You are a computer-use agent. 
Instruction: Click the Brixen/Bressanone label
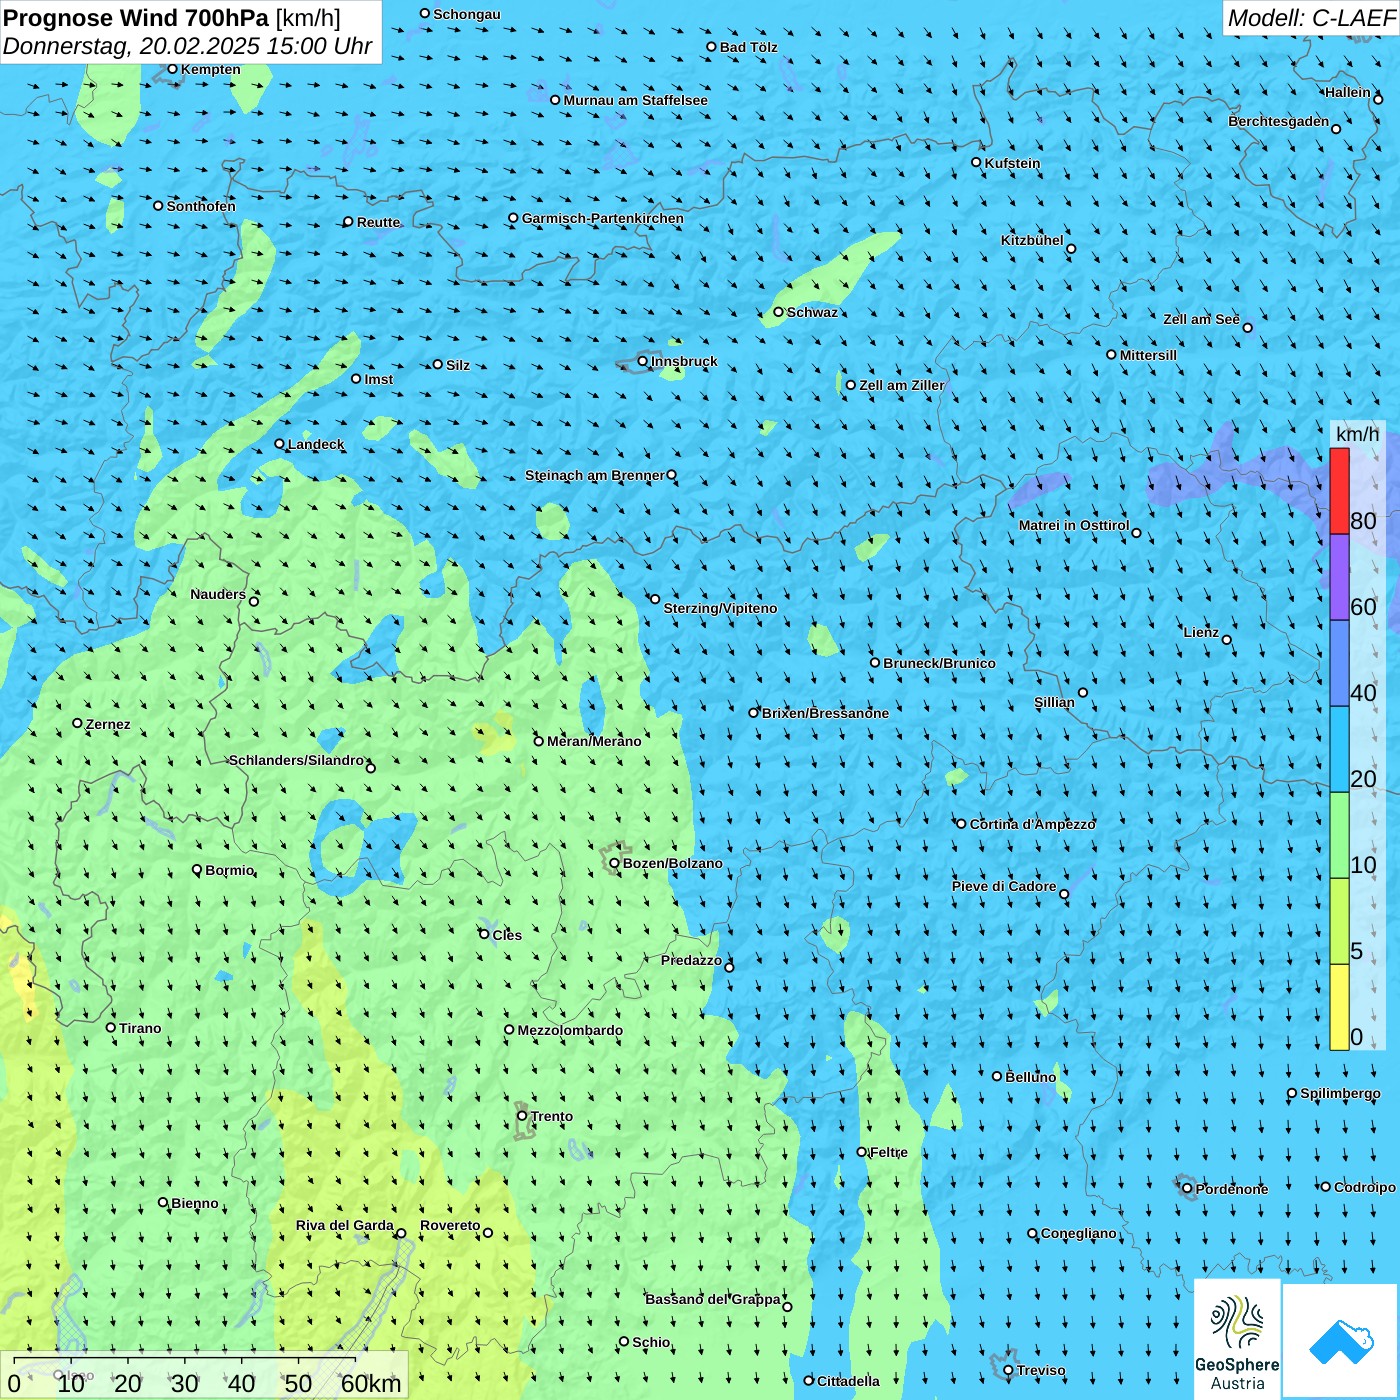[825, 713]
